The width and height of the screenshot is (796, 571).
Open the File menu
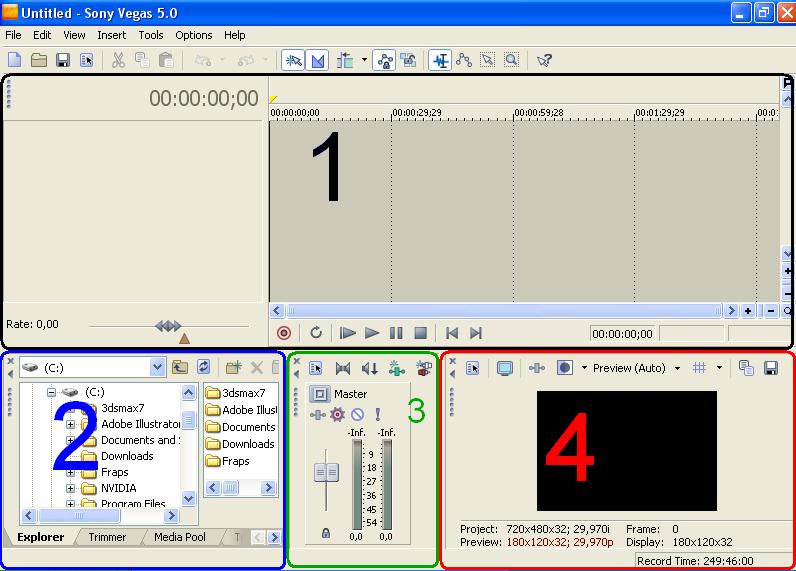13,35
